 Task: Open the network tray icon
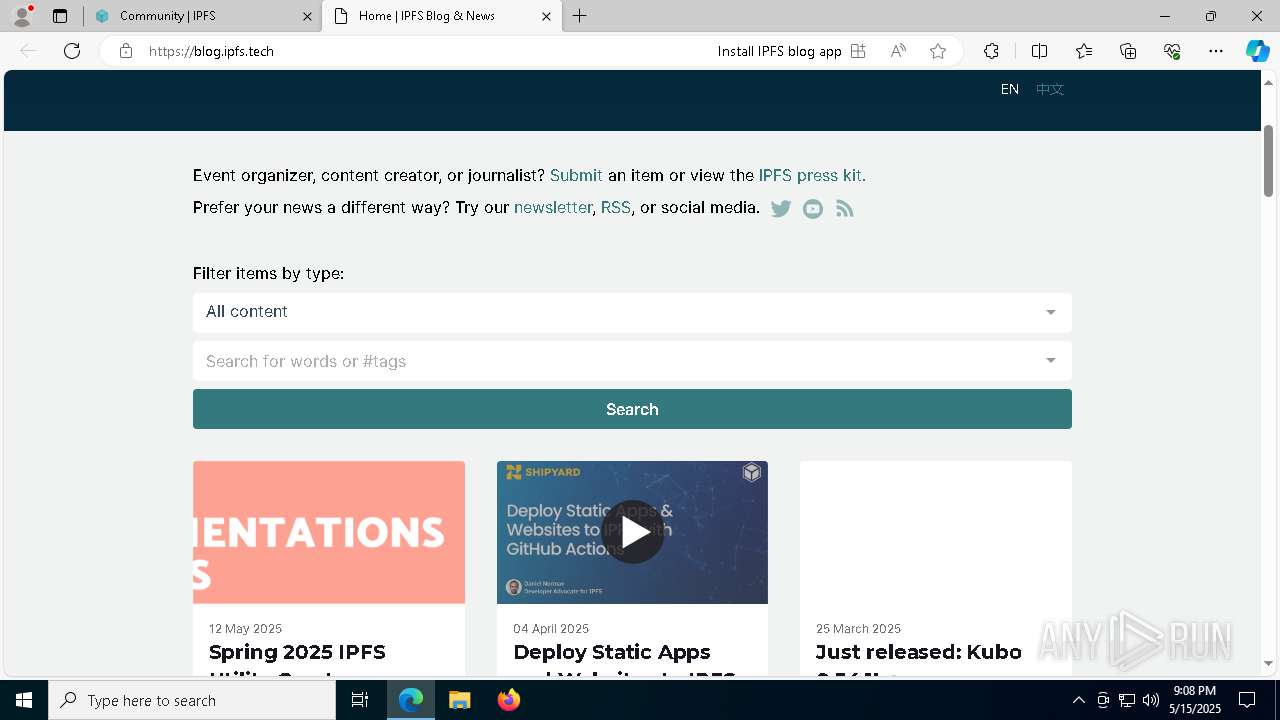(x=1127, y=700)
